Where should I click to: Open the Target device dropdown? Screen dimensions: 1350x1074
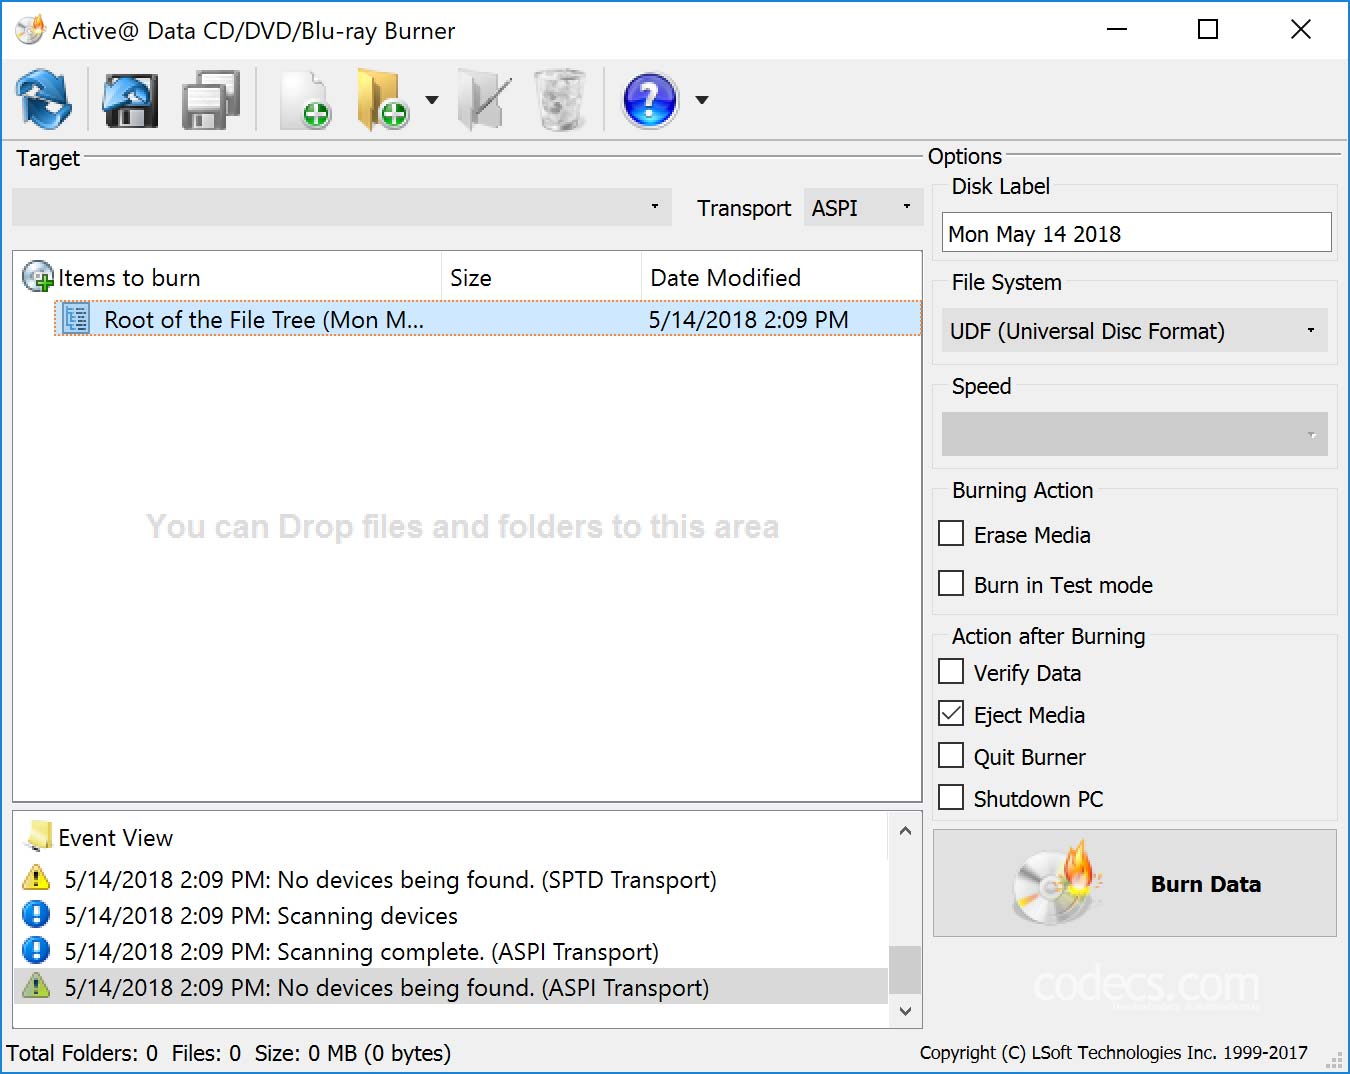(341, 207)
